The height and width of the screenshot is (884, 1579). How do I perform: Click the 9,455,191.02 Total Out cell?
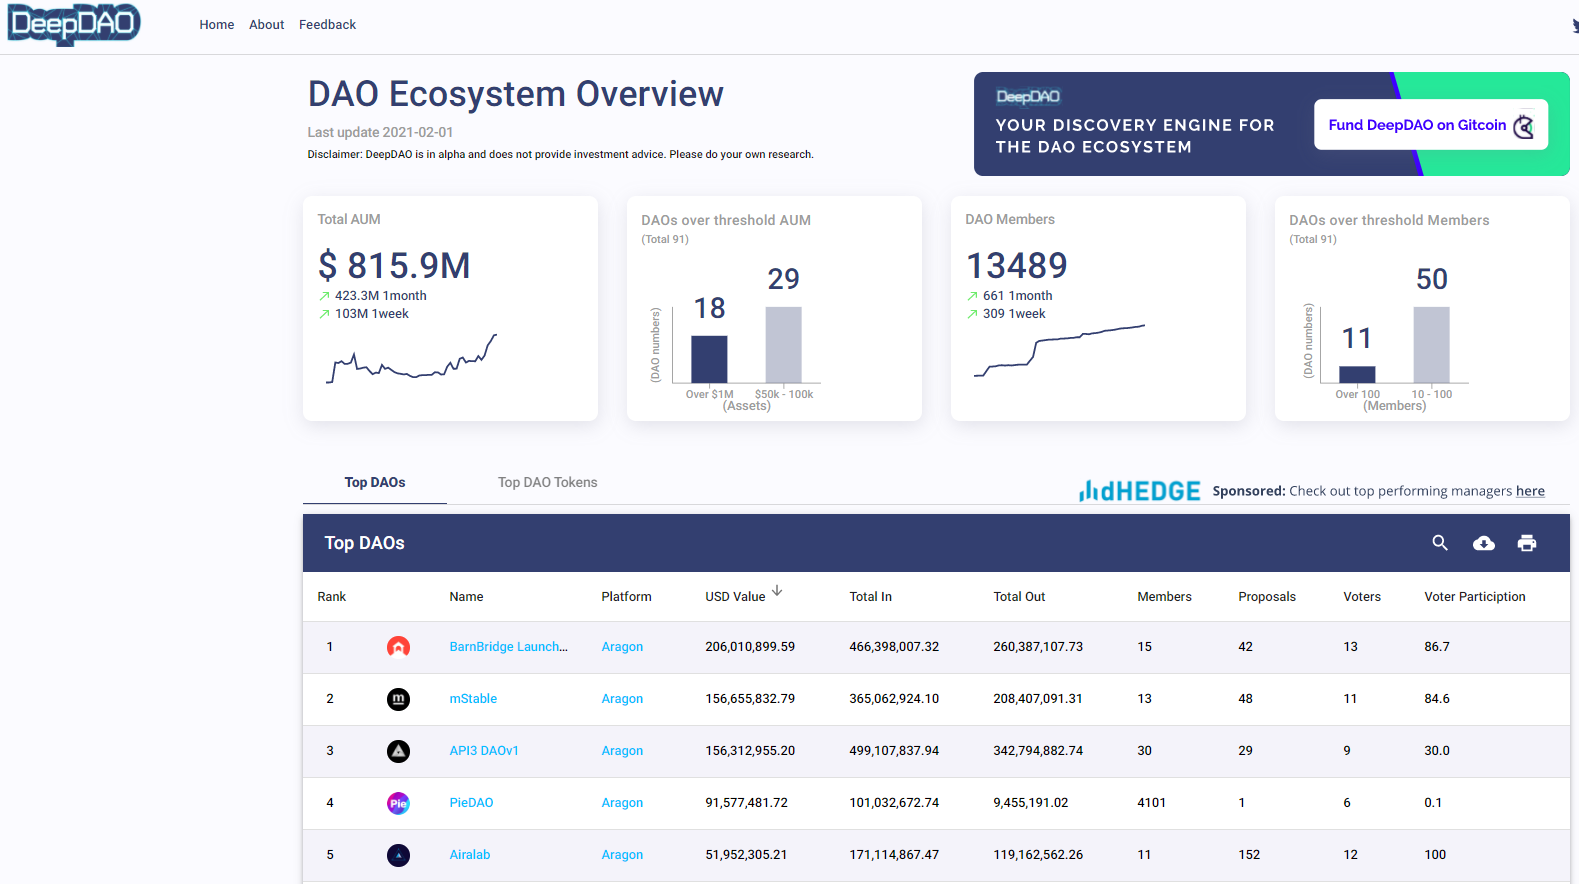tap(1030, 803)
